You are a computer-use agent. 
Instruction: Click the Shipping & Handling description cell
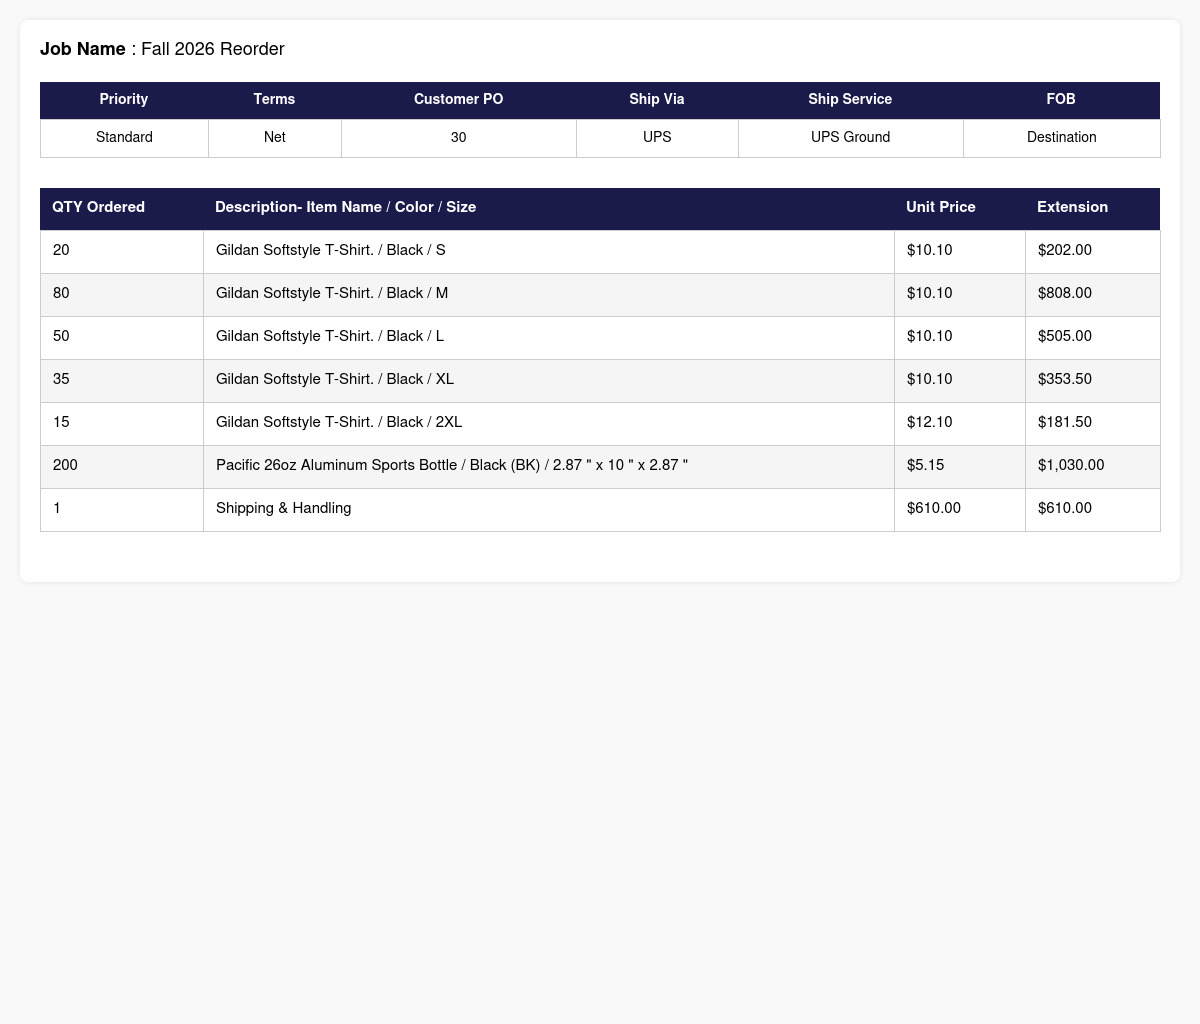[549, 509]
